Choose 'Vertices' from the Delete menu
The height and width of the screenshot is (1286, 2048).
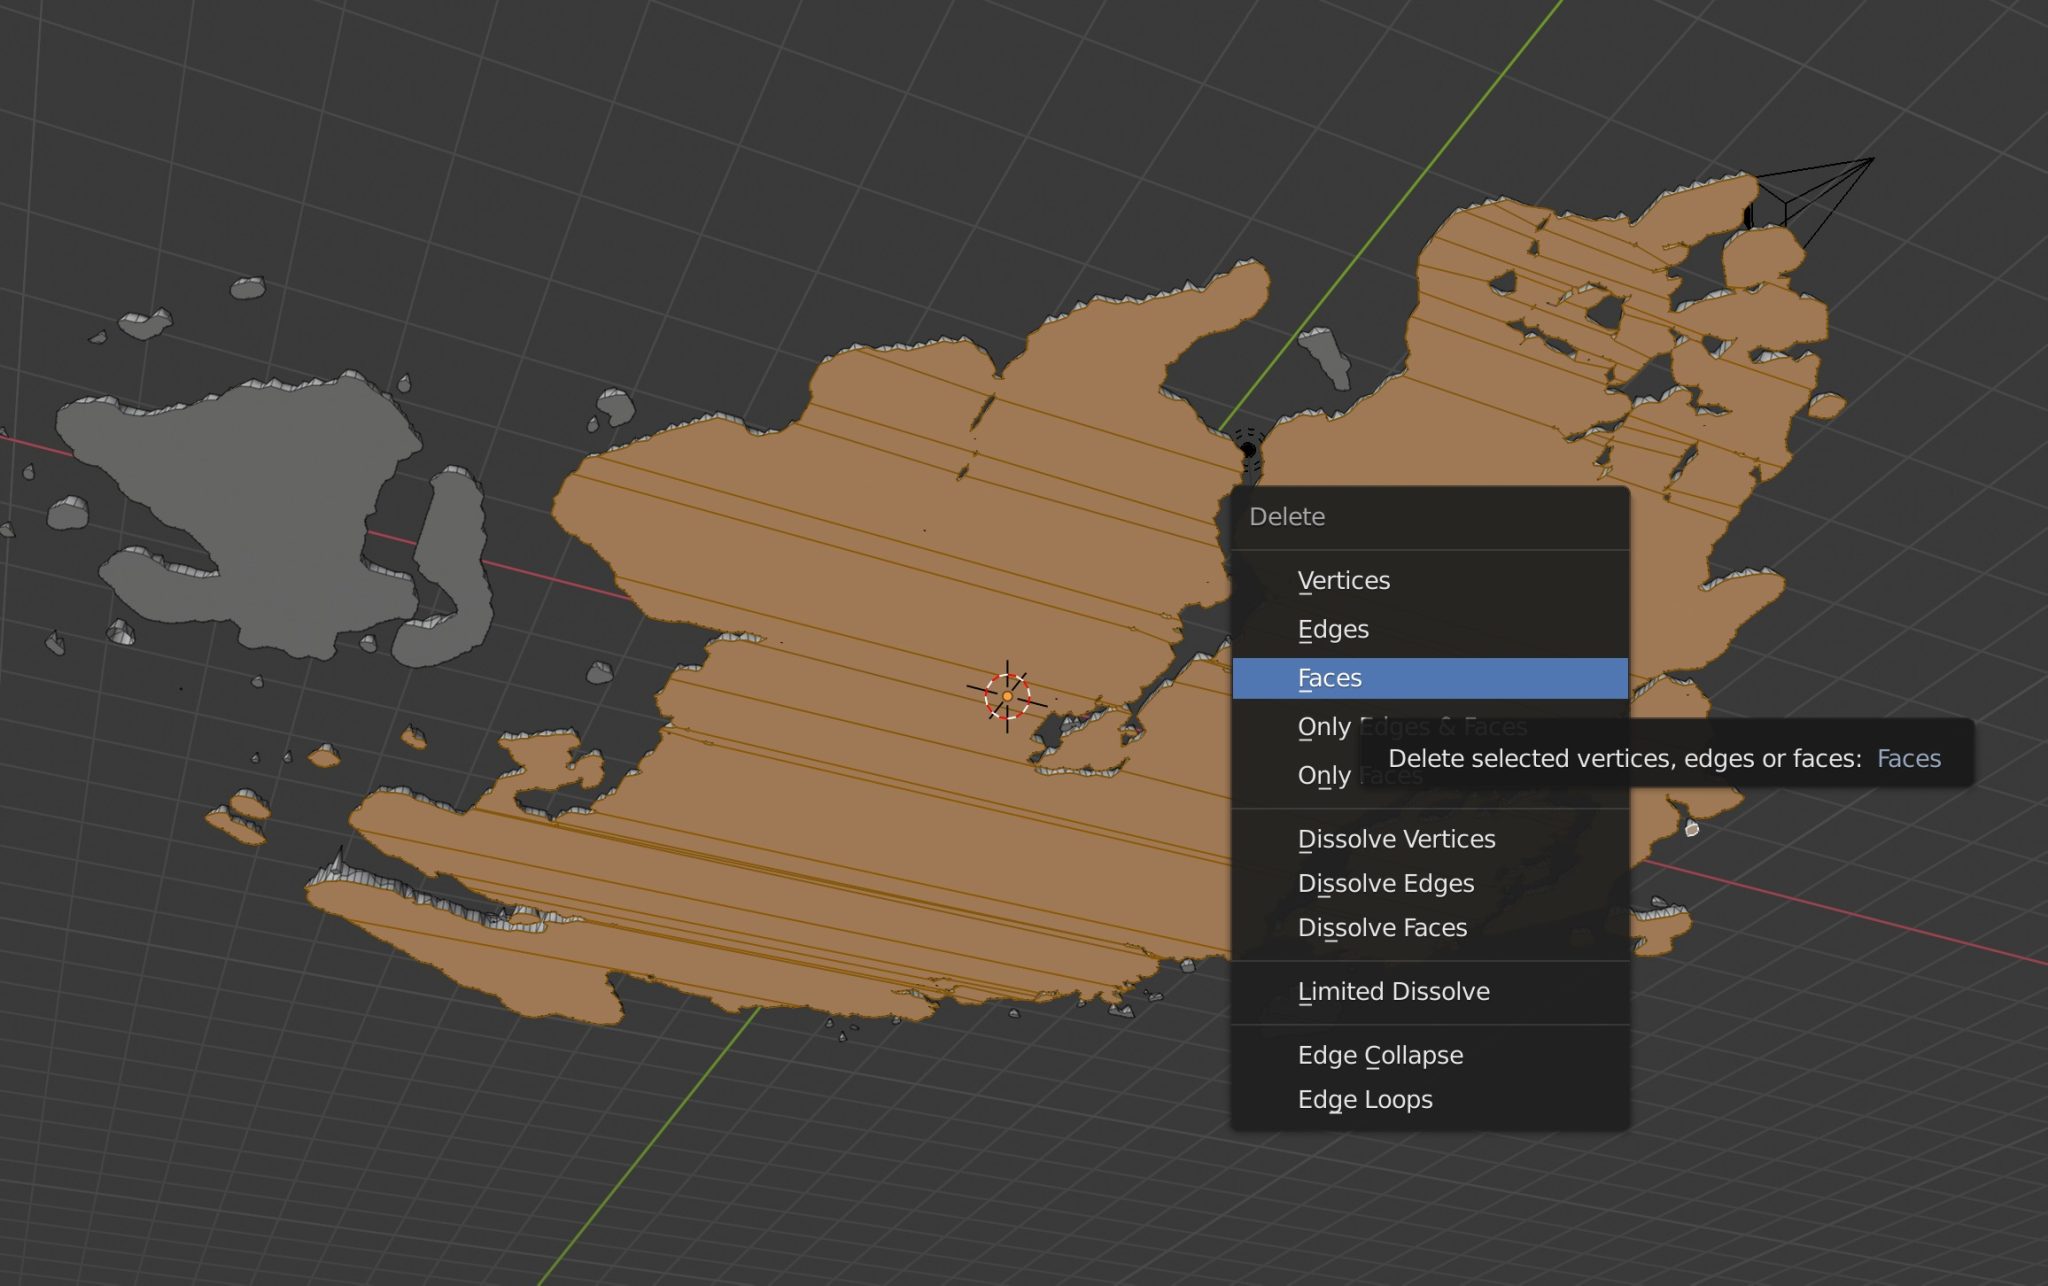1344,580
